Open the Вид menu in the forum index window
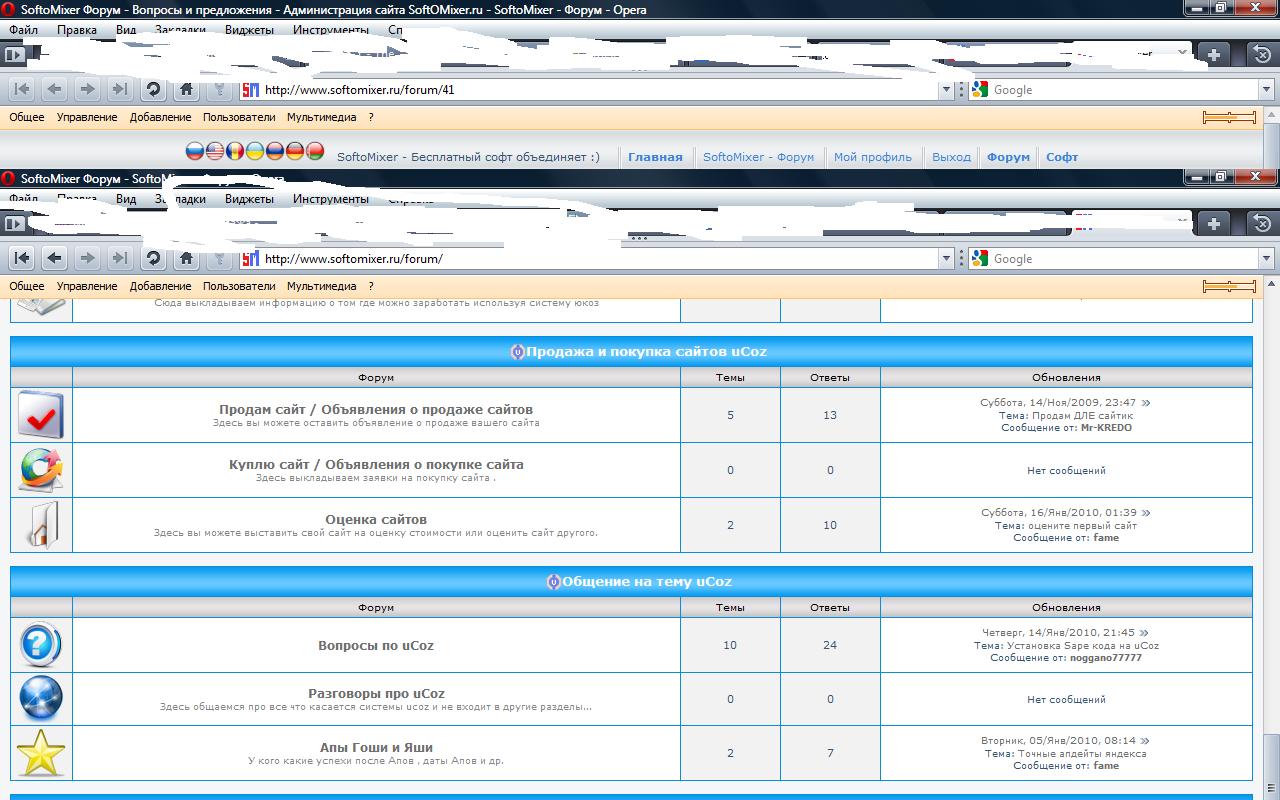Viewport: 1280px width, 800px height. coord(126,199)
